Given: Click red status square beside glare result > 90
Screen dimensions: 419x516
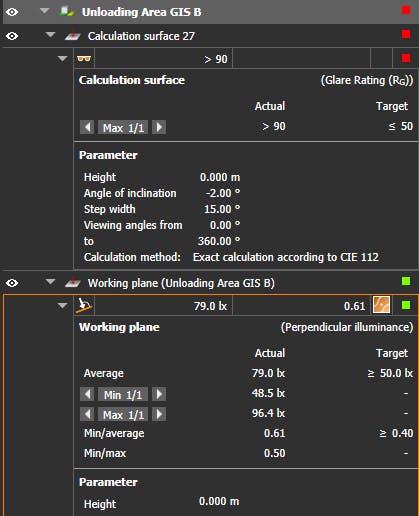Looking at the screenshot, I should coord(406,58).
